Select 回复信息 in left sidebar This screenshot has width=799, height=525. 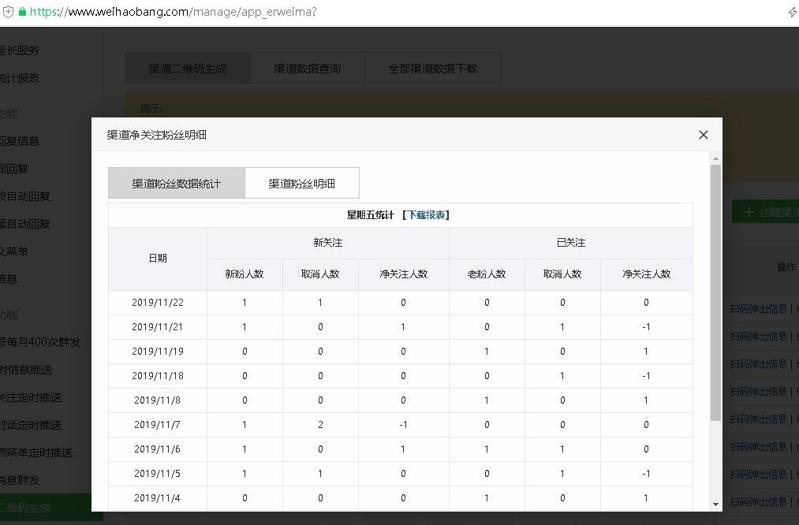19,141
